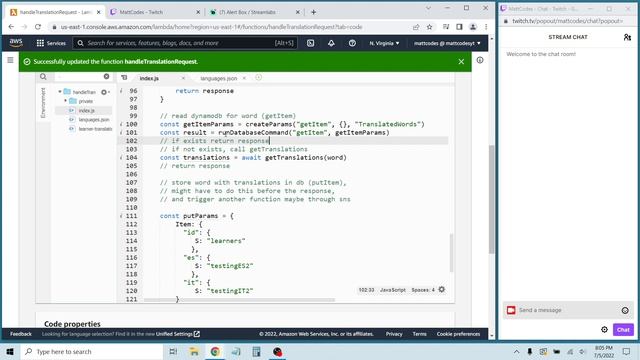Click the JavaScript language mode selector
The height and width of the screenshot is (360, 640).
(393, 290)
